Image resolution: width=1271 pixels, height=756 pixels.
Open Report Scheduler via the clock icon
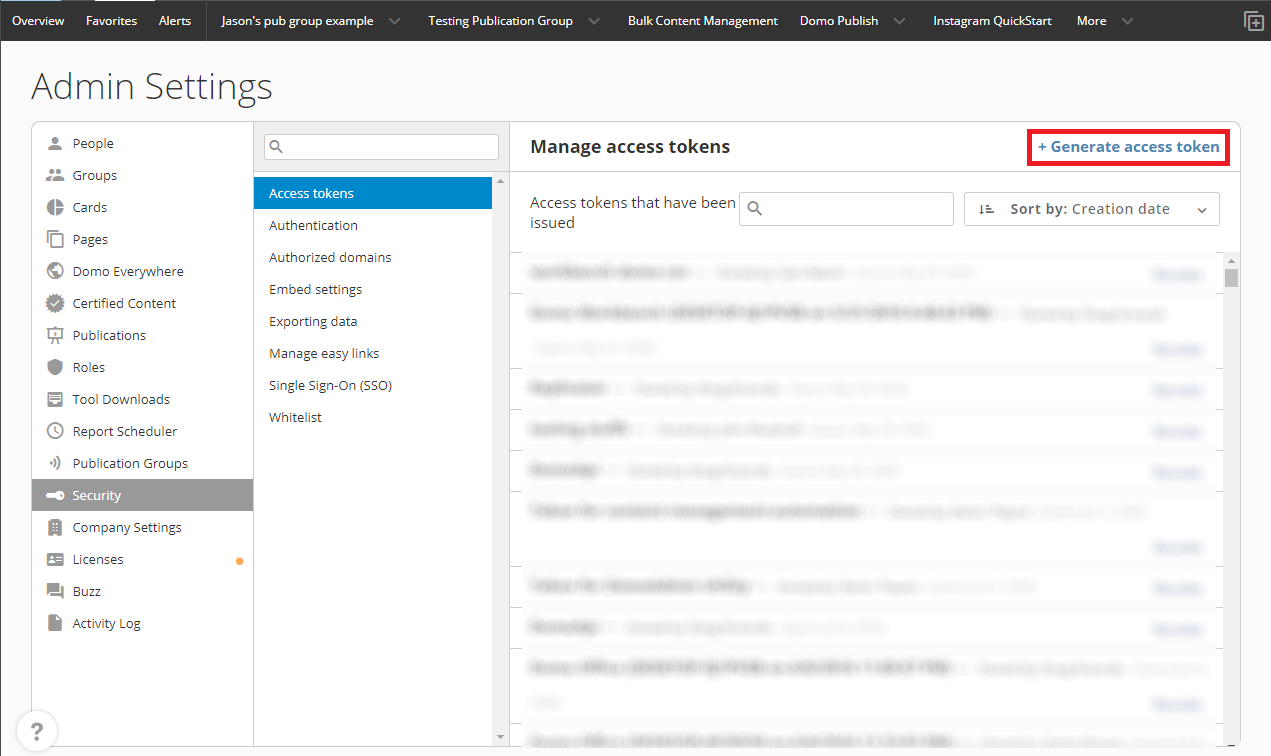tap(56, 431)
